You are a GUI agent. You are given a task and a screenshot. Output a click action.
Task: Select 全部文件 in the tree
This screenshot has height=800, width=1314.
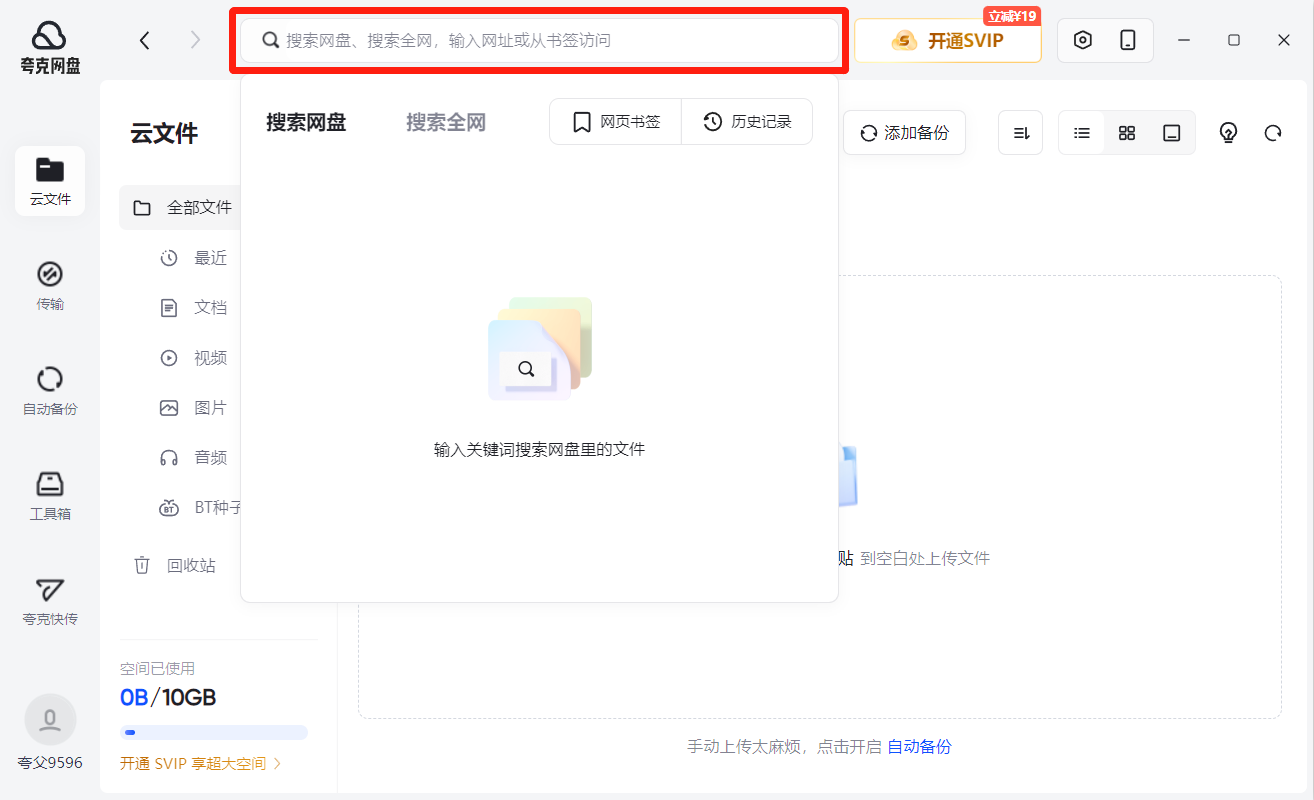click(x=180, y=208)
